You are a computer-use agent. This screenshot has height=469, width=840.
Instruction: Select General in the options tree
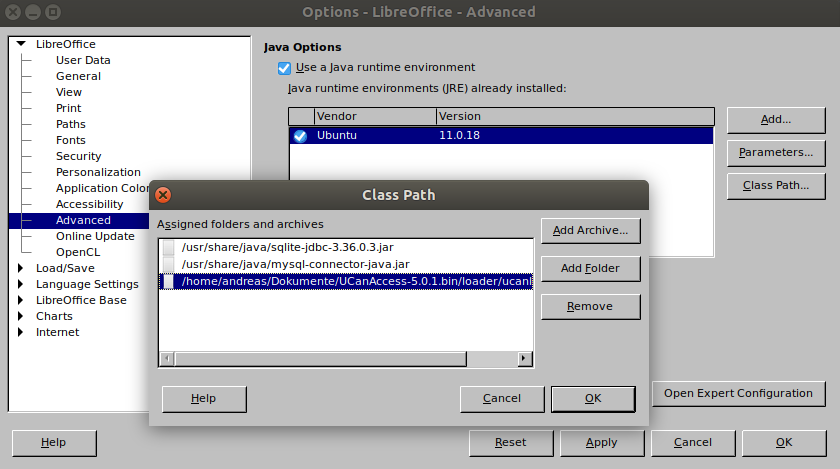coord(78,76)
